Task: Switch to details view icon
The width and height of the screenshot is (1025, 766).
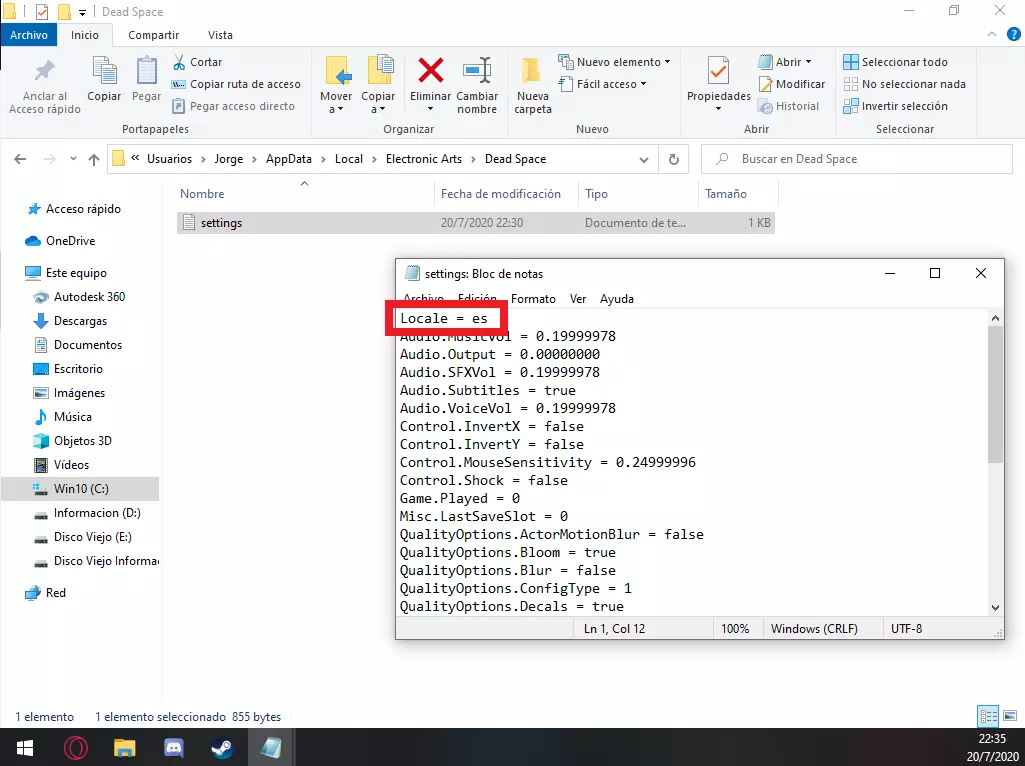Action: pyautogui.click(x=988, y=716)
